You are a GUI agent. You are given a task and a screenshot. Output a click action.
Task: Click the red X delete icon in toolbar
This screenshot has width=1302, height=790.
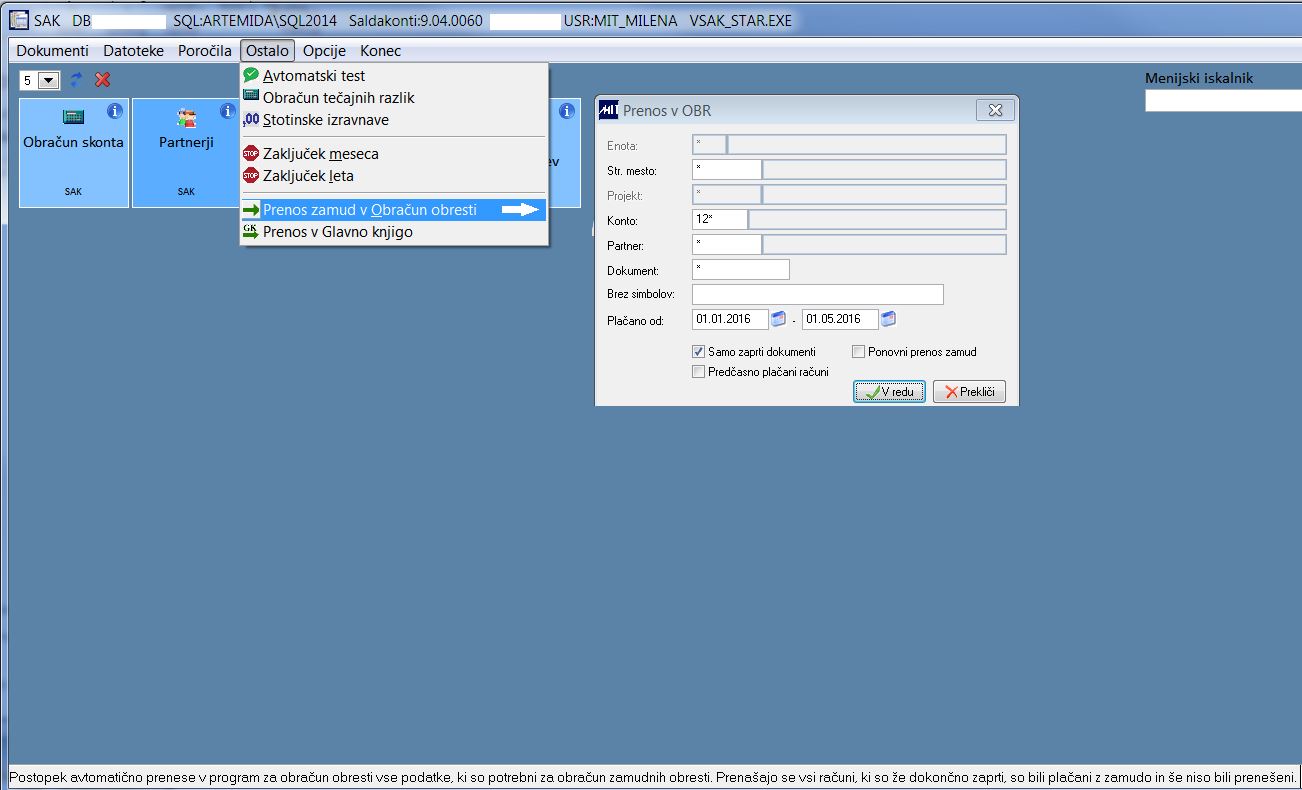click(102, 79)
